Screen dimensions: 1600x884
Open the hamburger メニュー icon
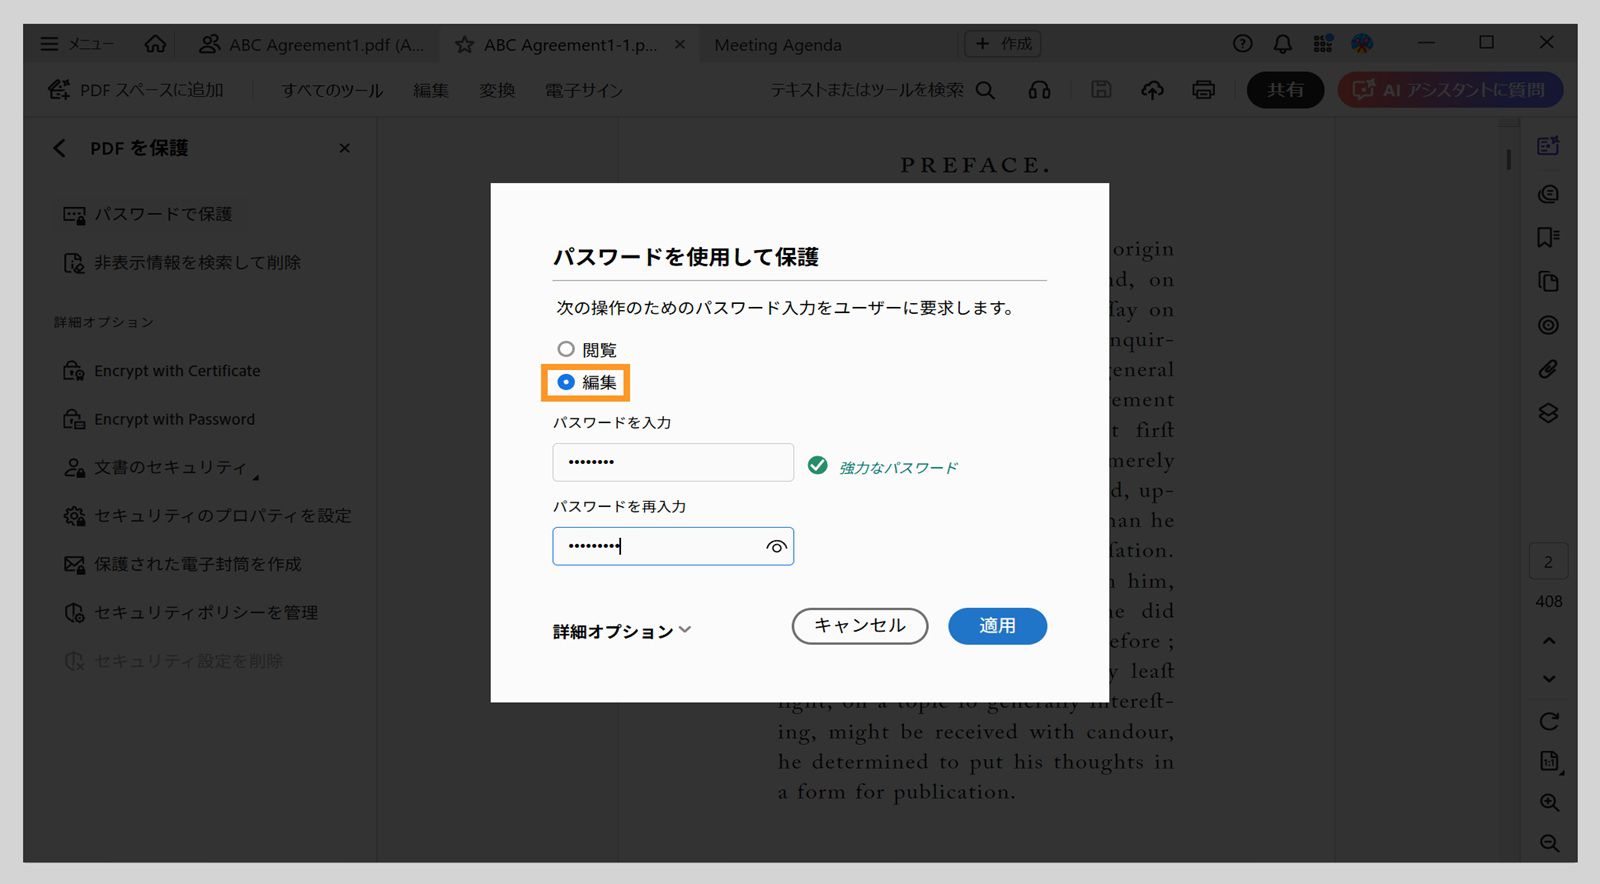[49, 44]
